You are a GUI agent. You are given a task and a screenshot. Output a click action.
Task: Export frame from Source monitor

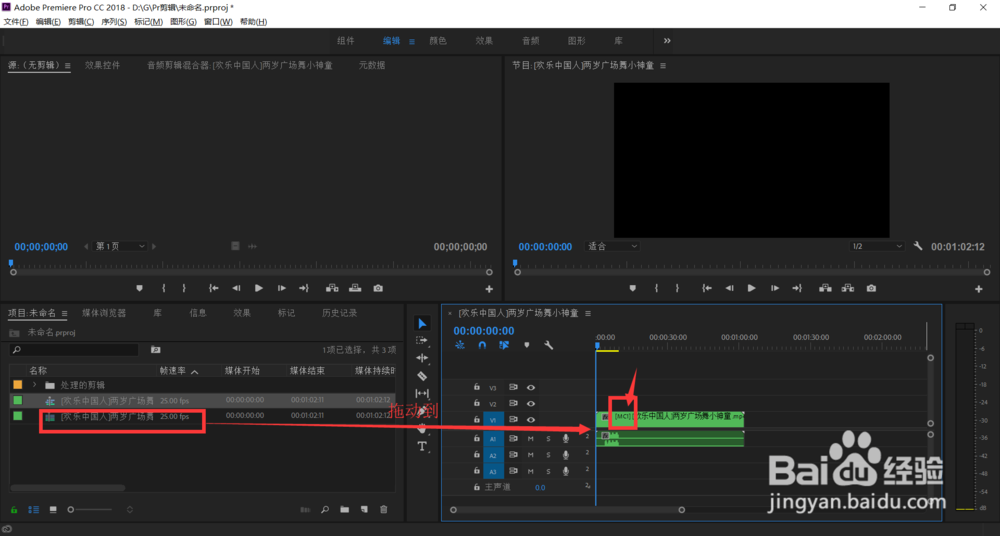tap(378, 288)
